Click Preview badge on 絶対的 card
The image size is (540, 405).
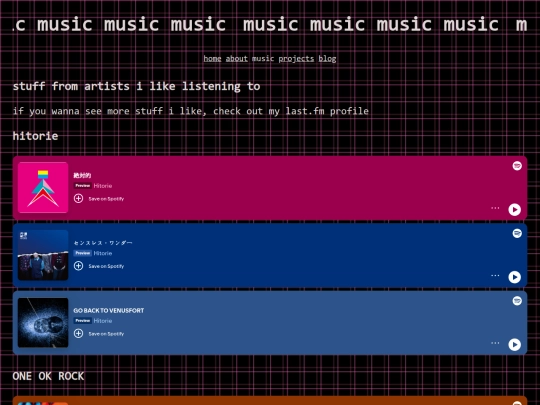(82, 186)
